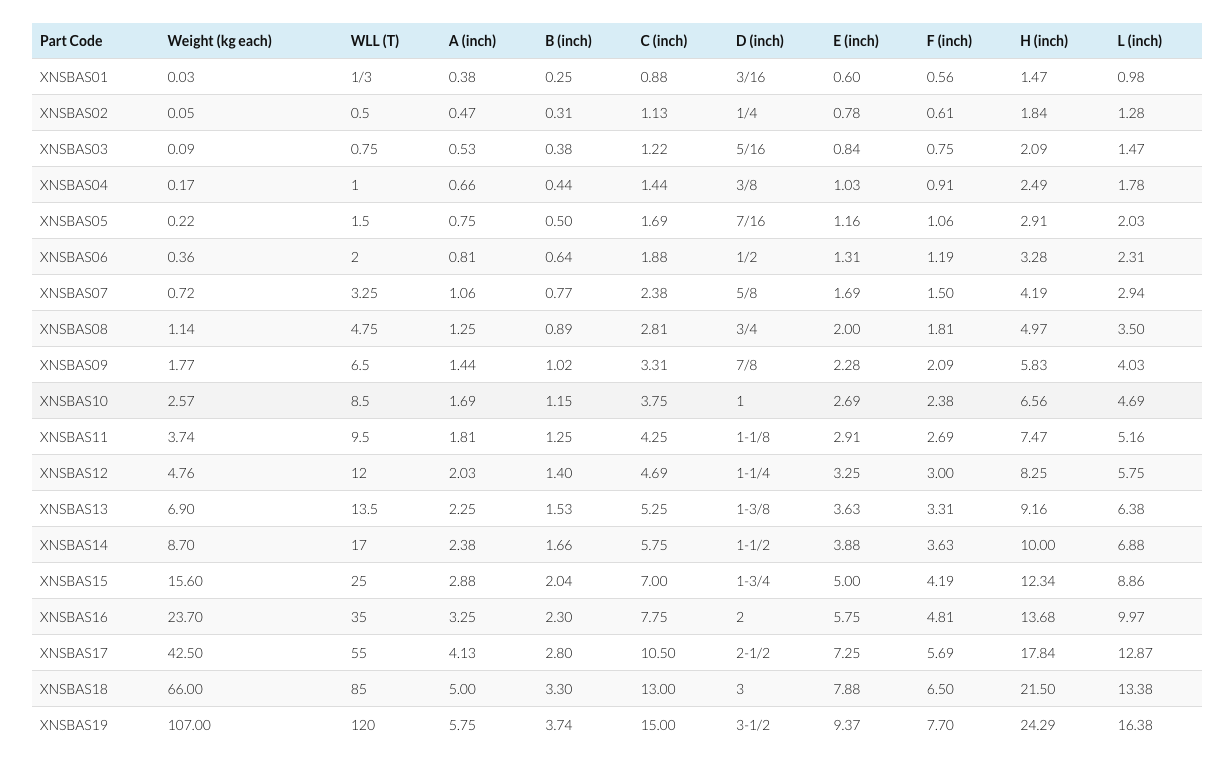Click the E (inch) column header
The image size is (1219, 766).
856,41
